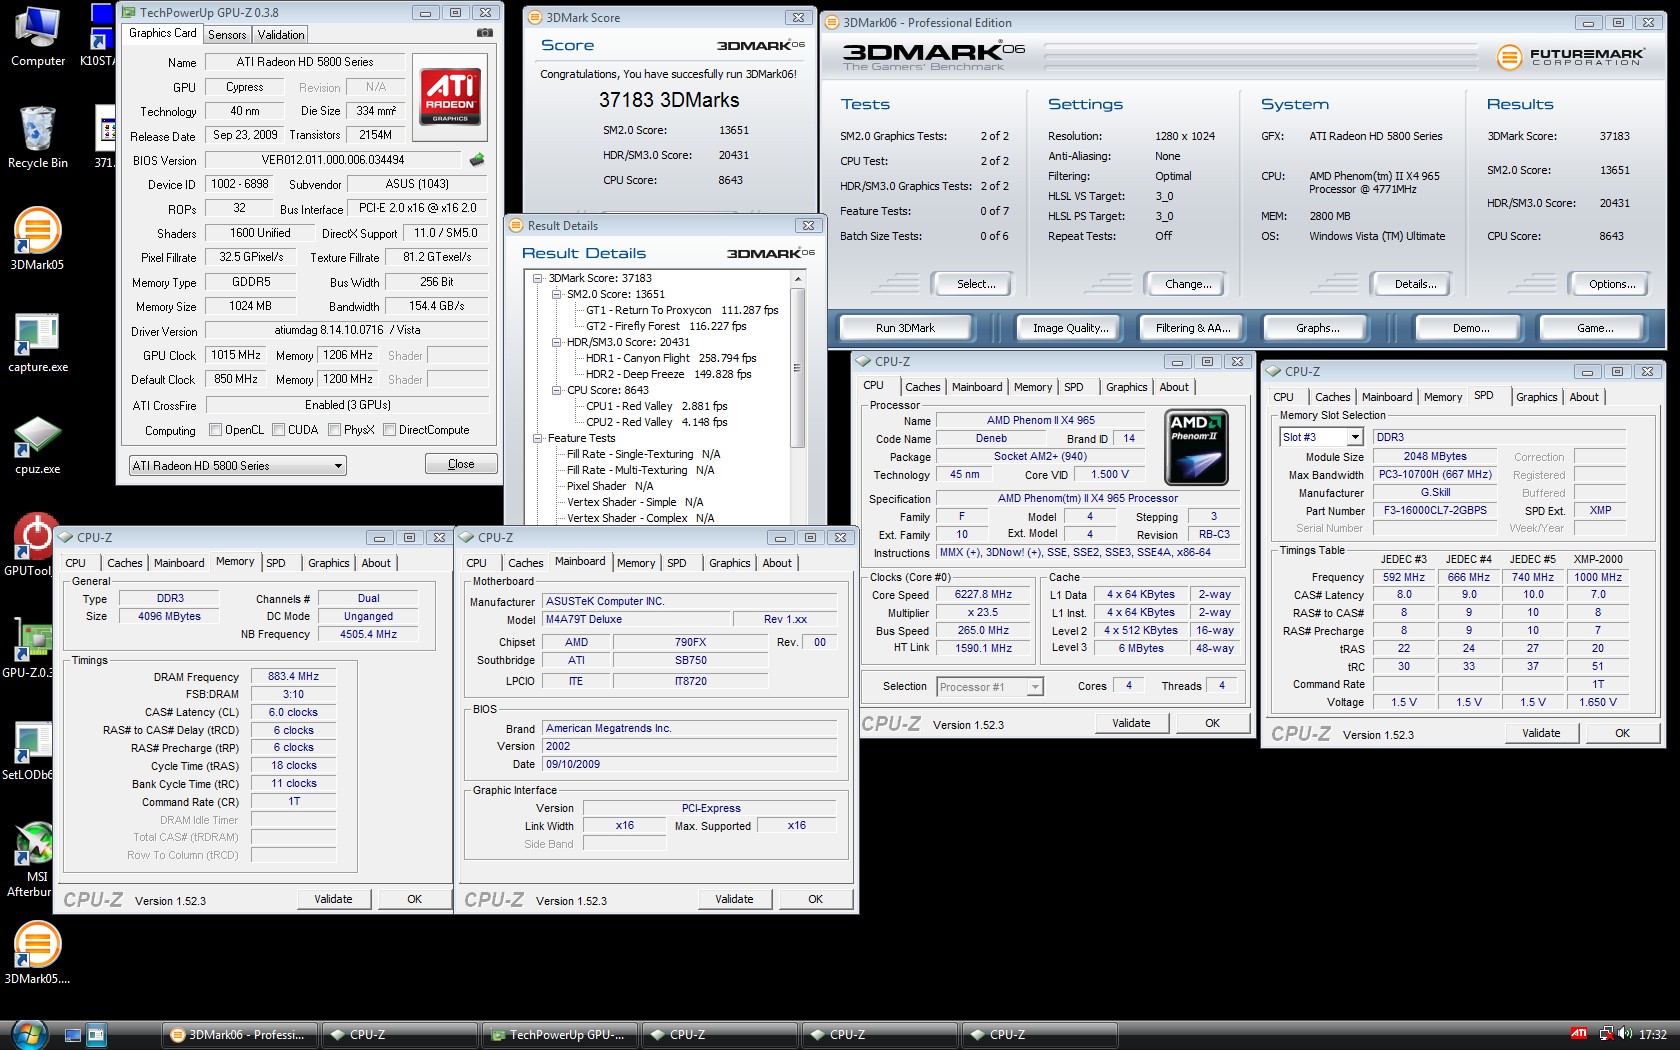Viewport: 1680px width, 1050px height.
Task: Enable the DirectCompute checkbox in GPU-Z
Action: 389,430
